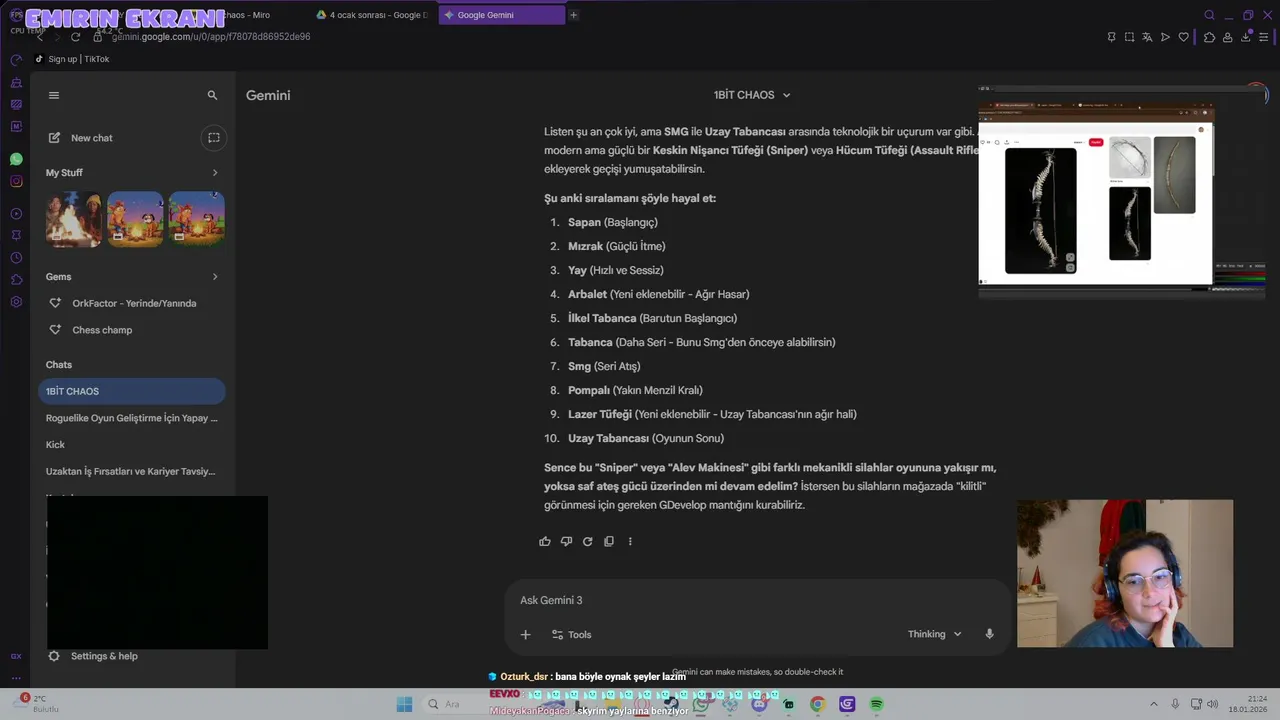Click the browser pin icon in toolbar
Image resolution: width=1280 pixels, height=720 pixels.
(1111, 37)
